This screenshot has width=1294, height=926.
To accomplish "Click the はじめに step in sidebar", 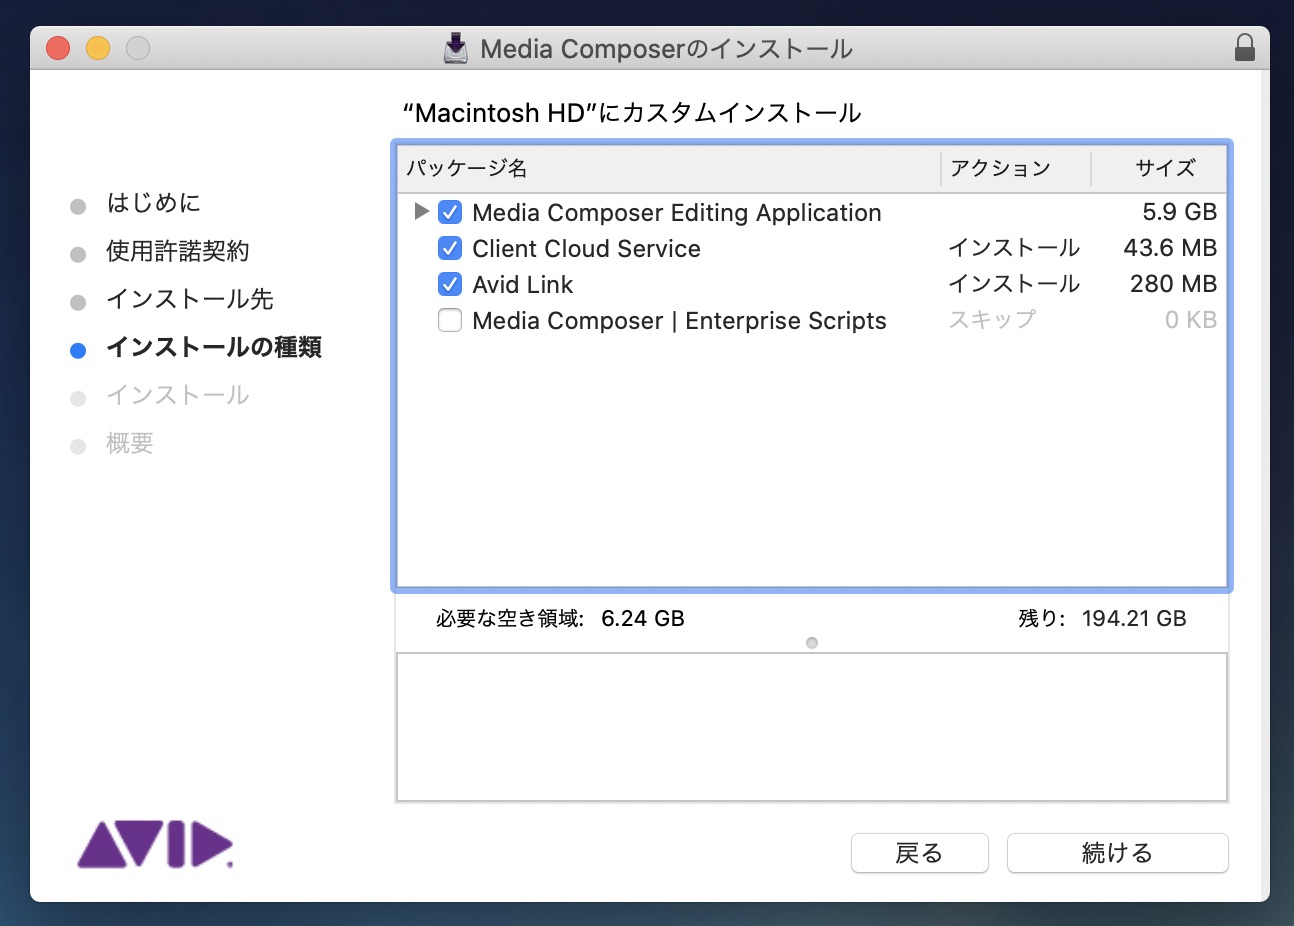I will [153, 203].
